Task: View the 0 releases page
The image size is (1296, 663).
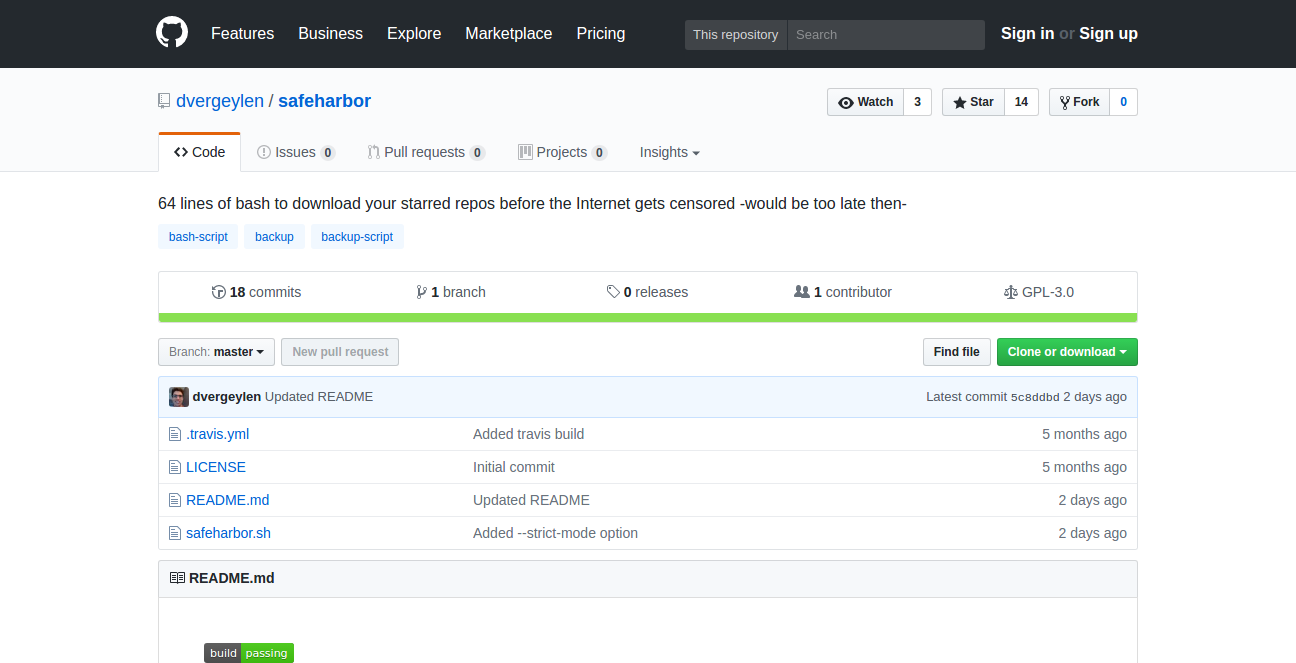Action: click(647, 292)
